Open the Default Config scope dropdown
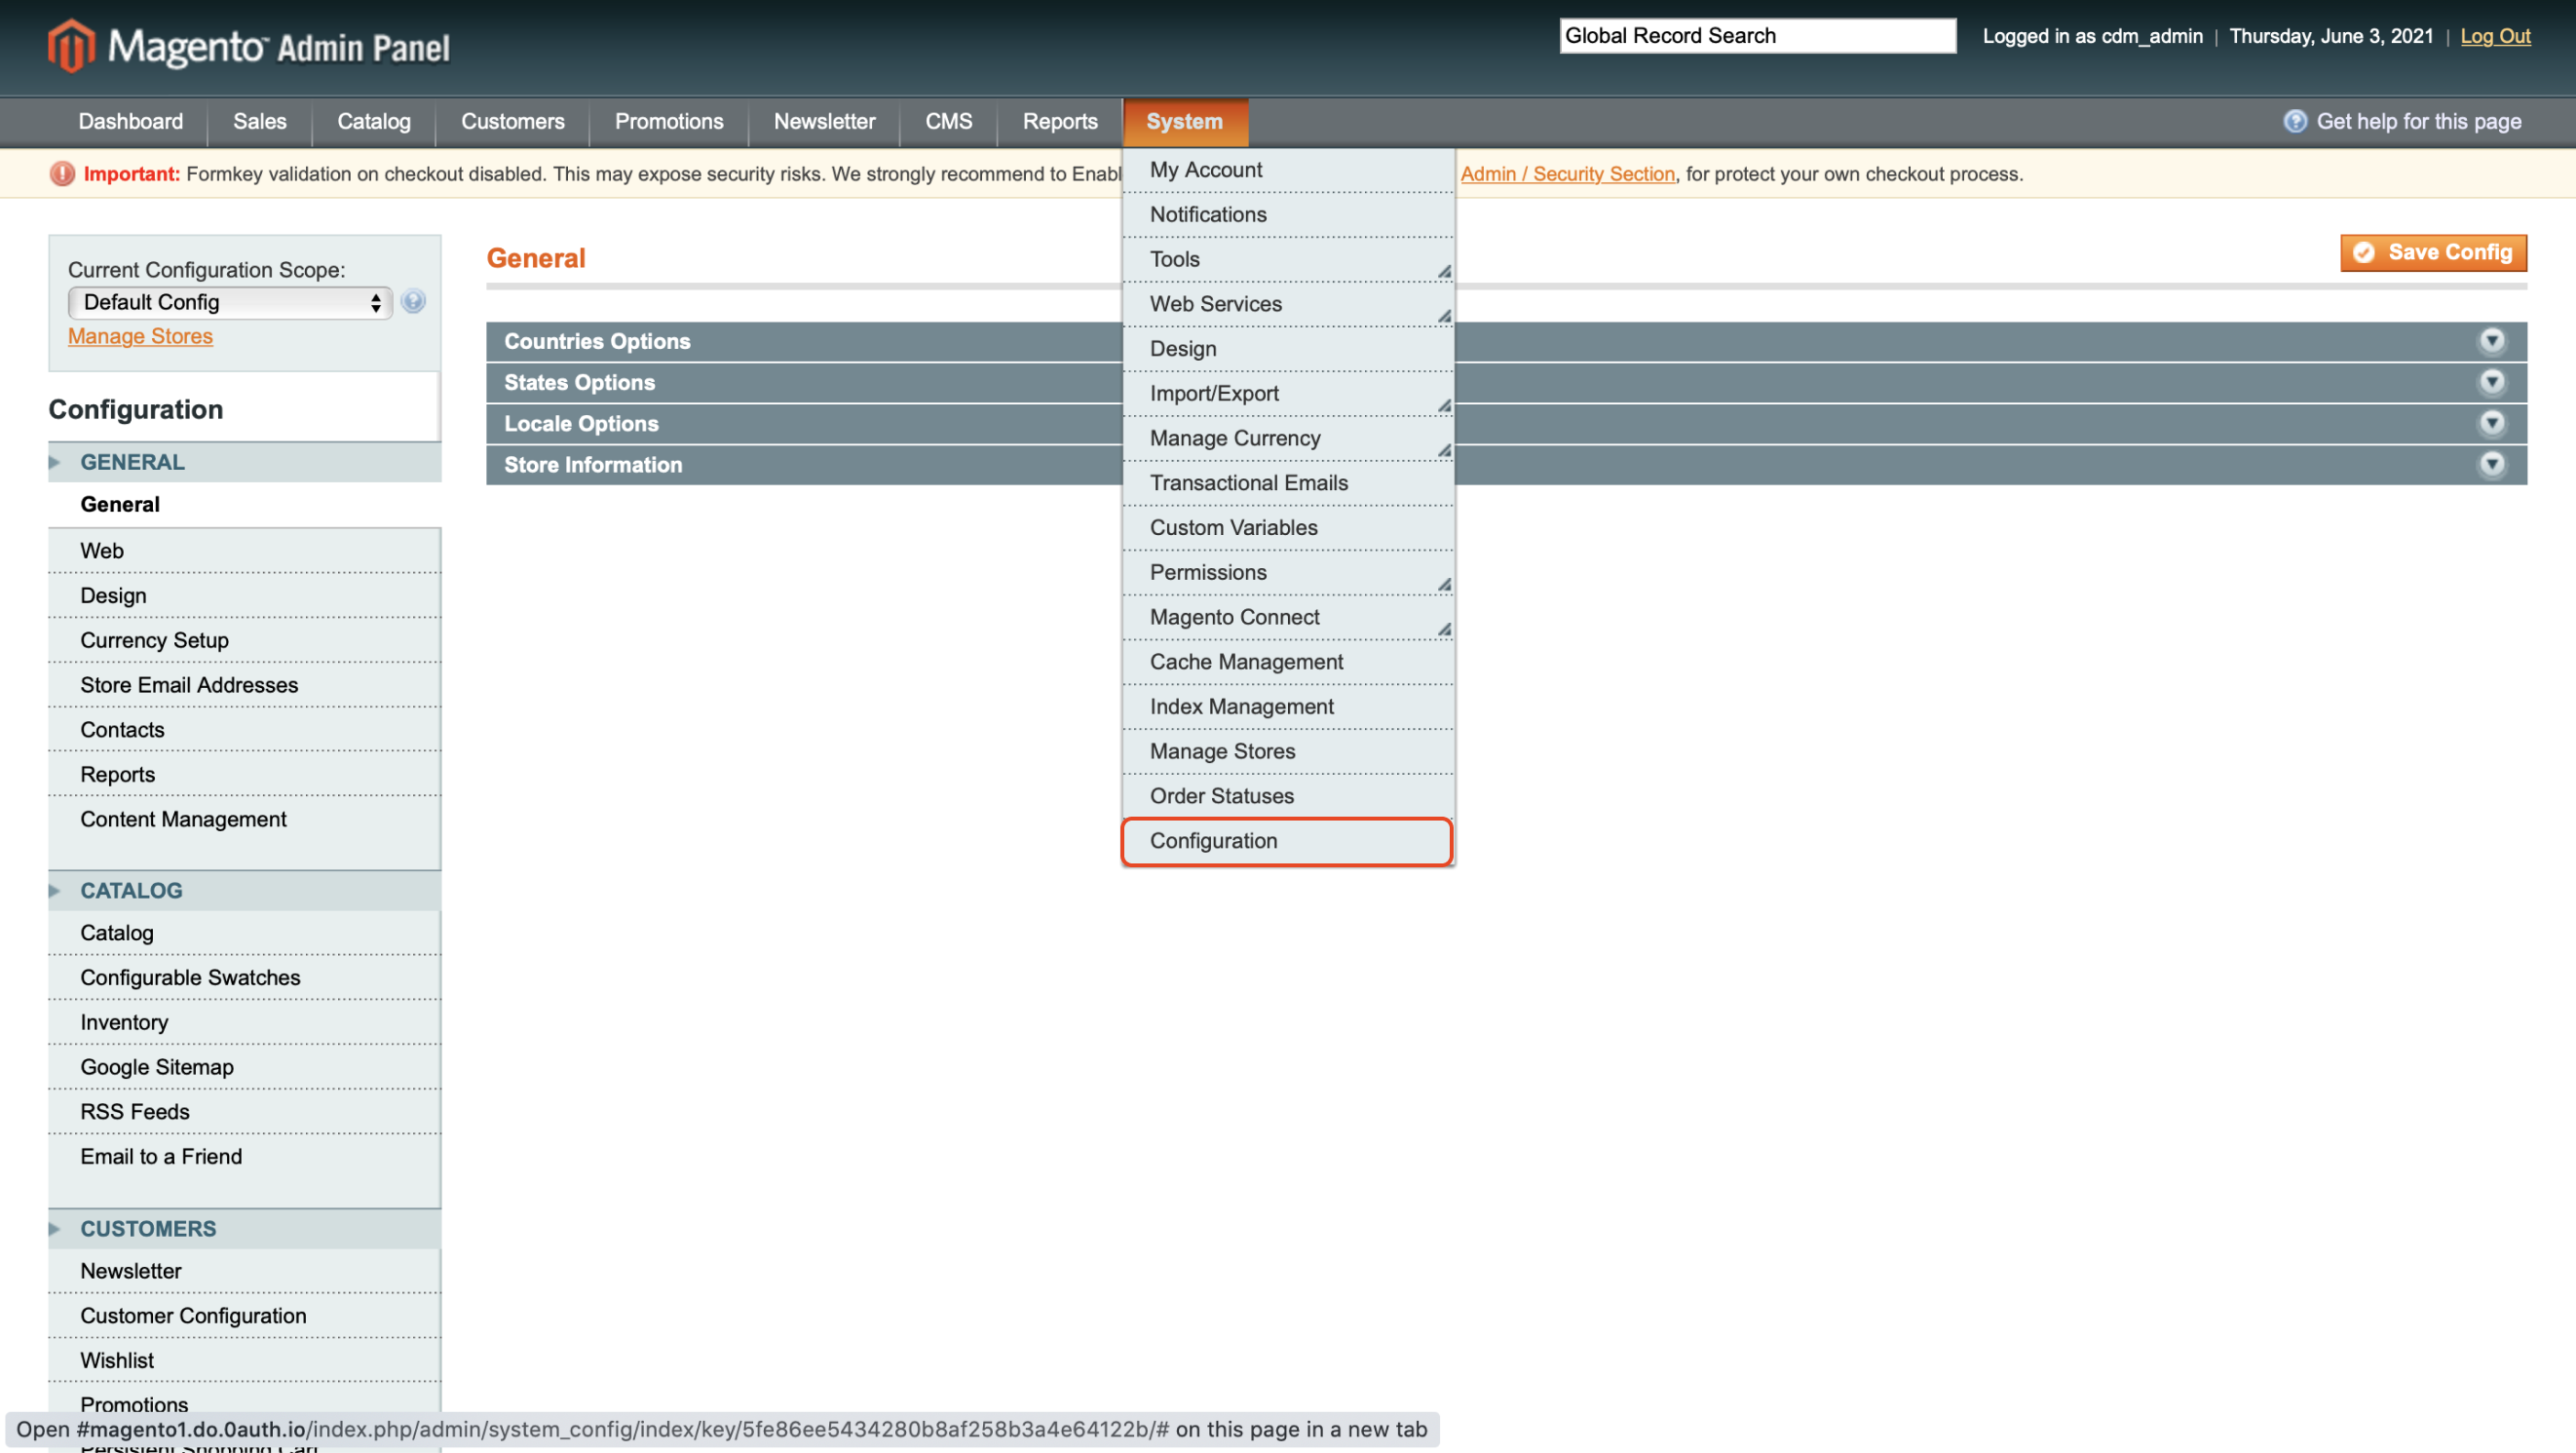 pyautogui.click(x=230, y=302)
